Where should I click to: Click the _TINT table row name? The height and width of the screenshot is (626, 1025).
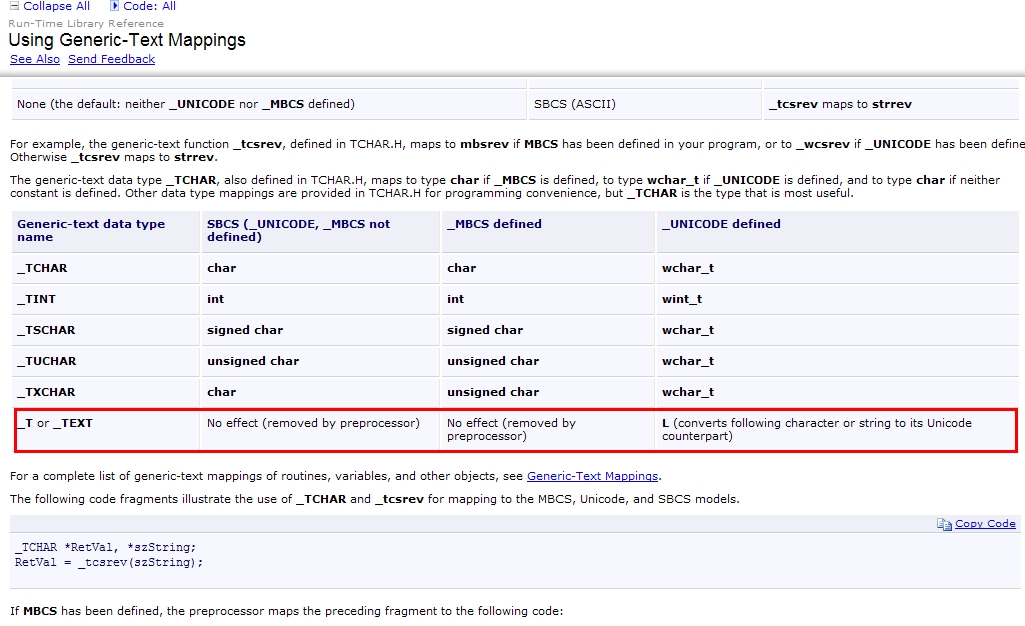36,299
